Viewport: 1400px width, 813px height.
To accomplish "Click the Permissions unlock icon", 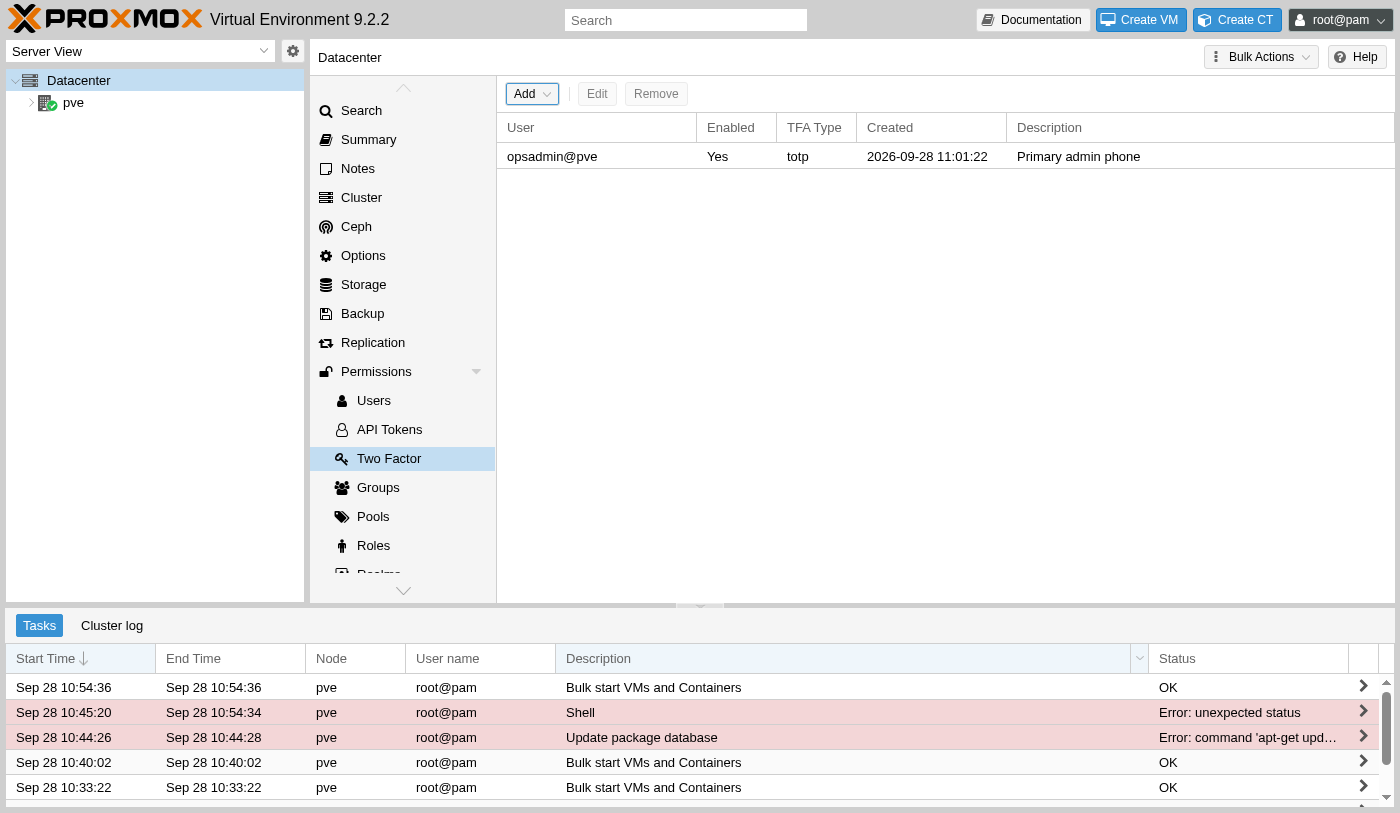I will 326,372.
